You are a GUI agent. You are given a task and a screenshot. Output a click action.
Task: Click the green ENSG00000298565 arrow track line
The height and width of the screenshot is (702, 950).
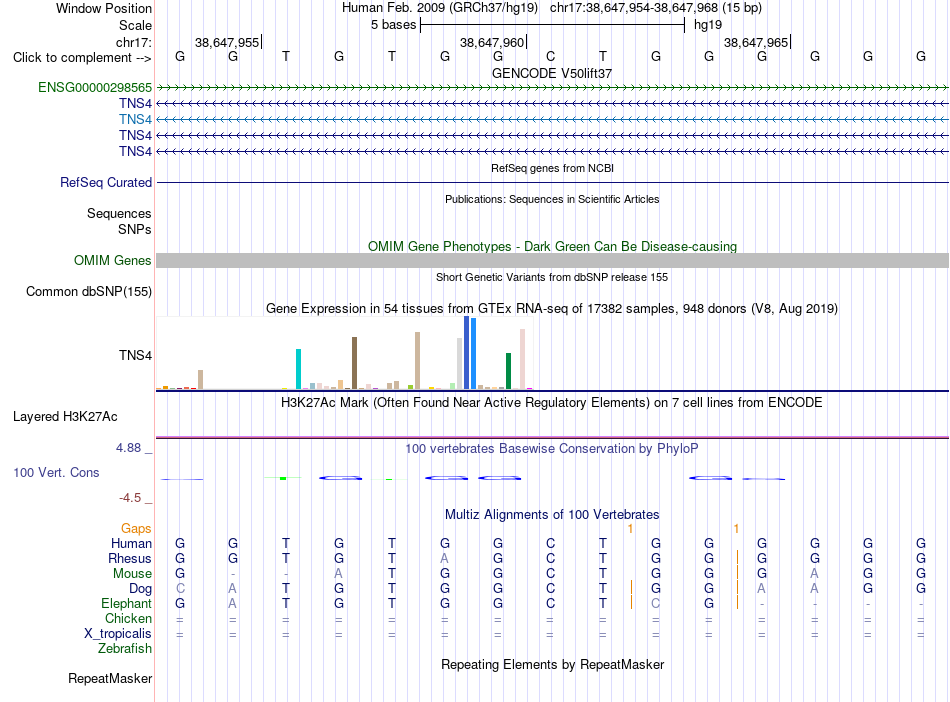[553, 88]
